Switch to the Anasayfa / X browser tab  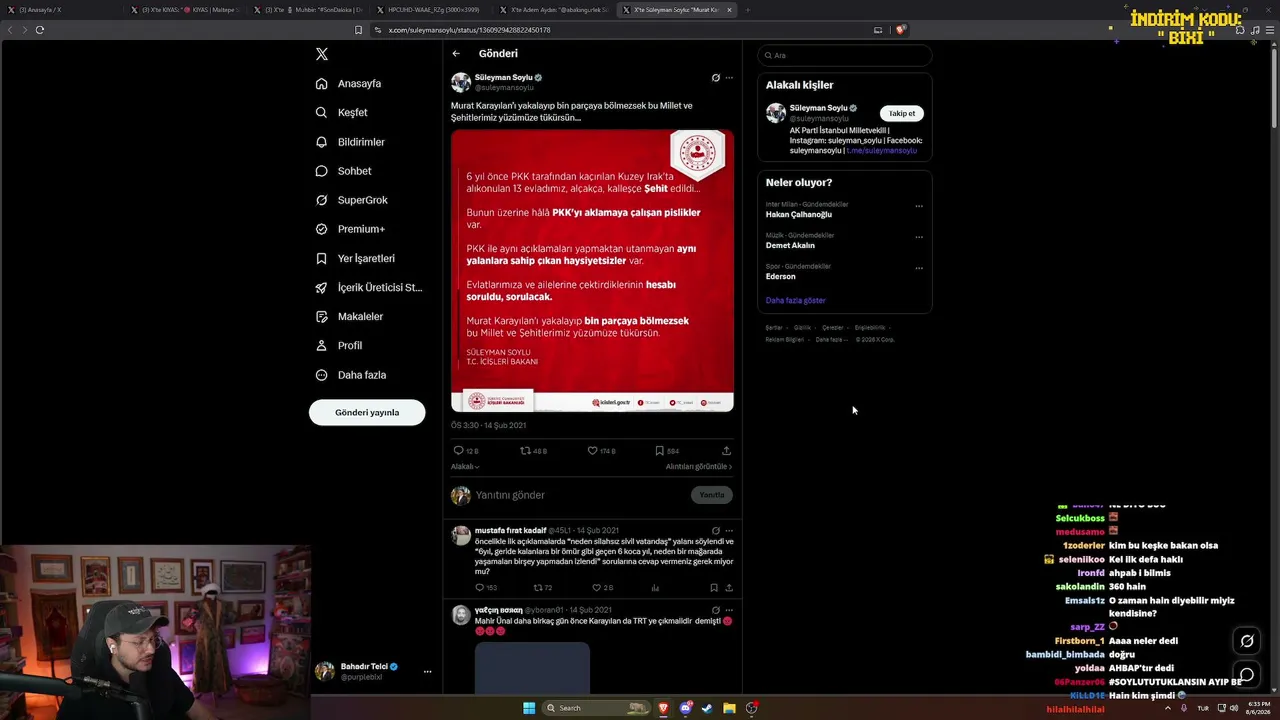(63, 10)
